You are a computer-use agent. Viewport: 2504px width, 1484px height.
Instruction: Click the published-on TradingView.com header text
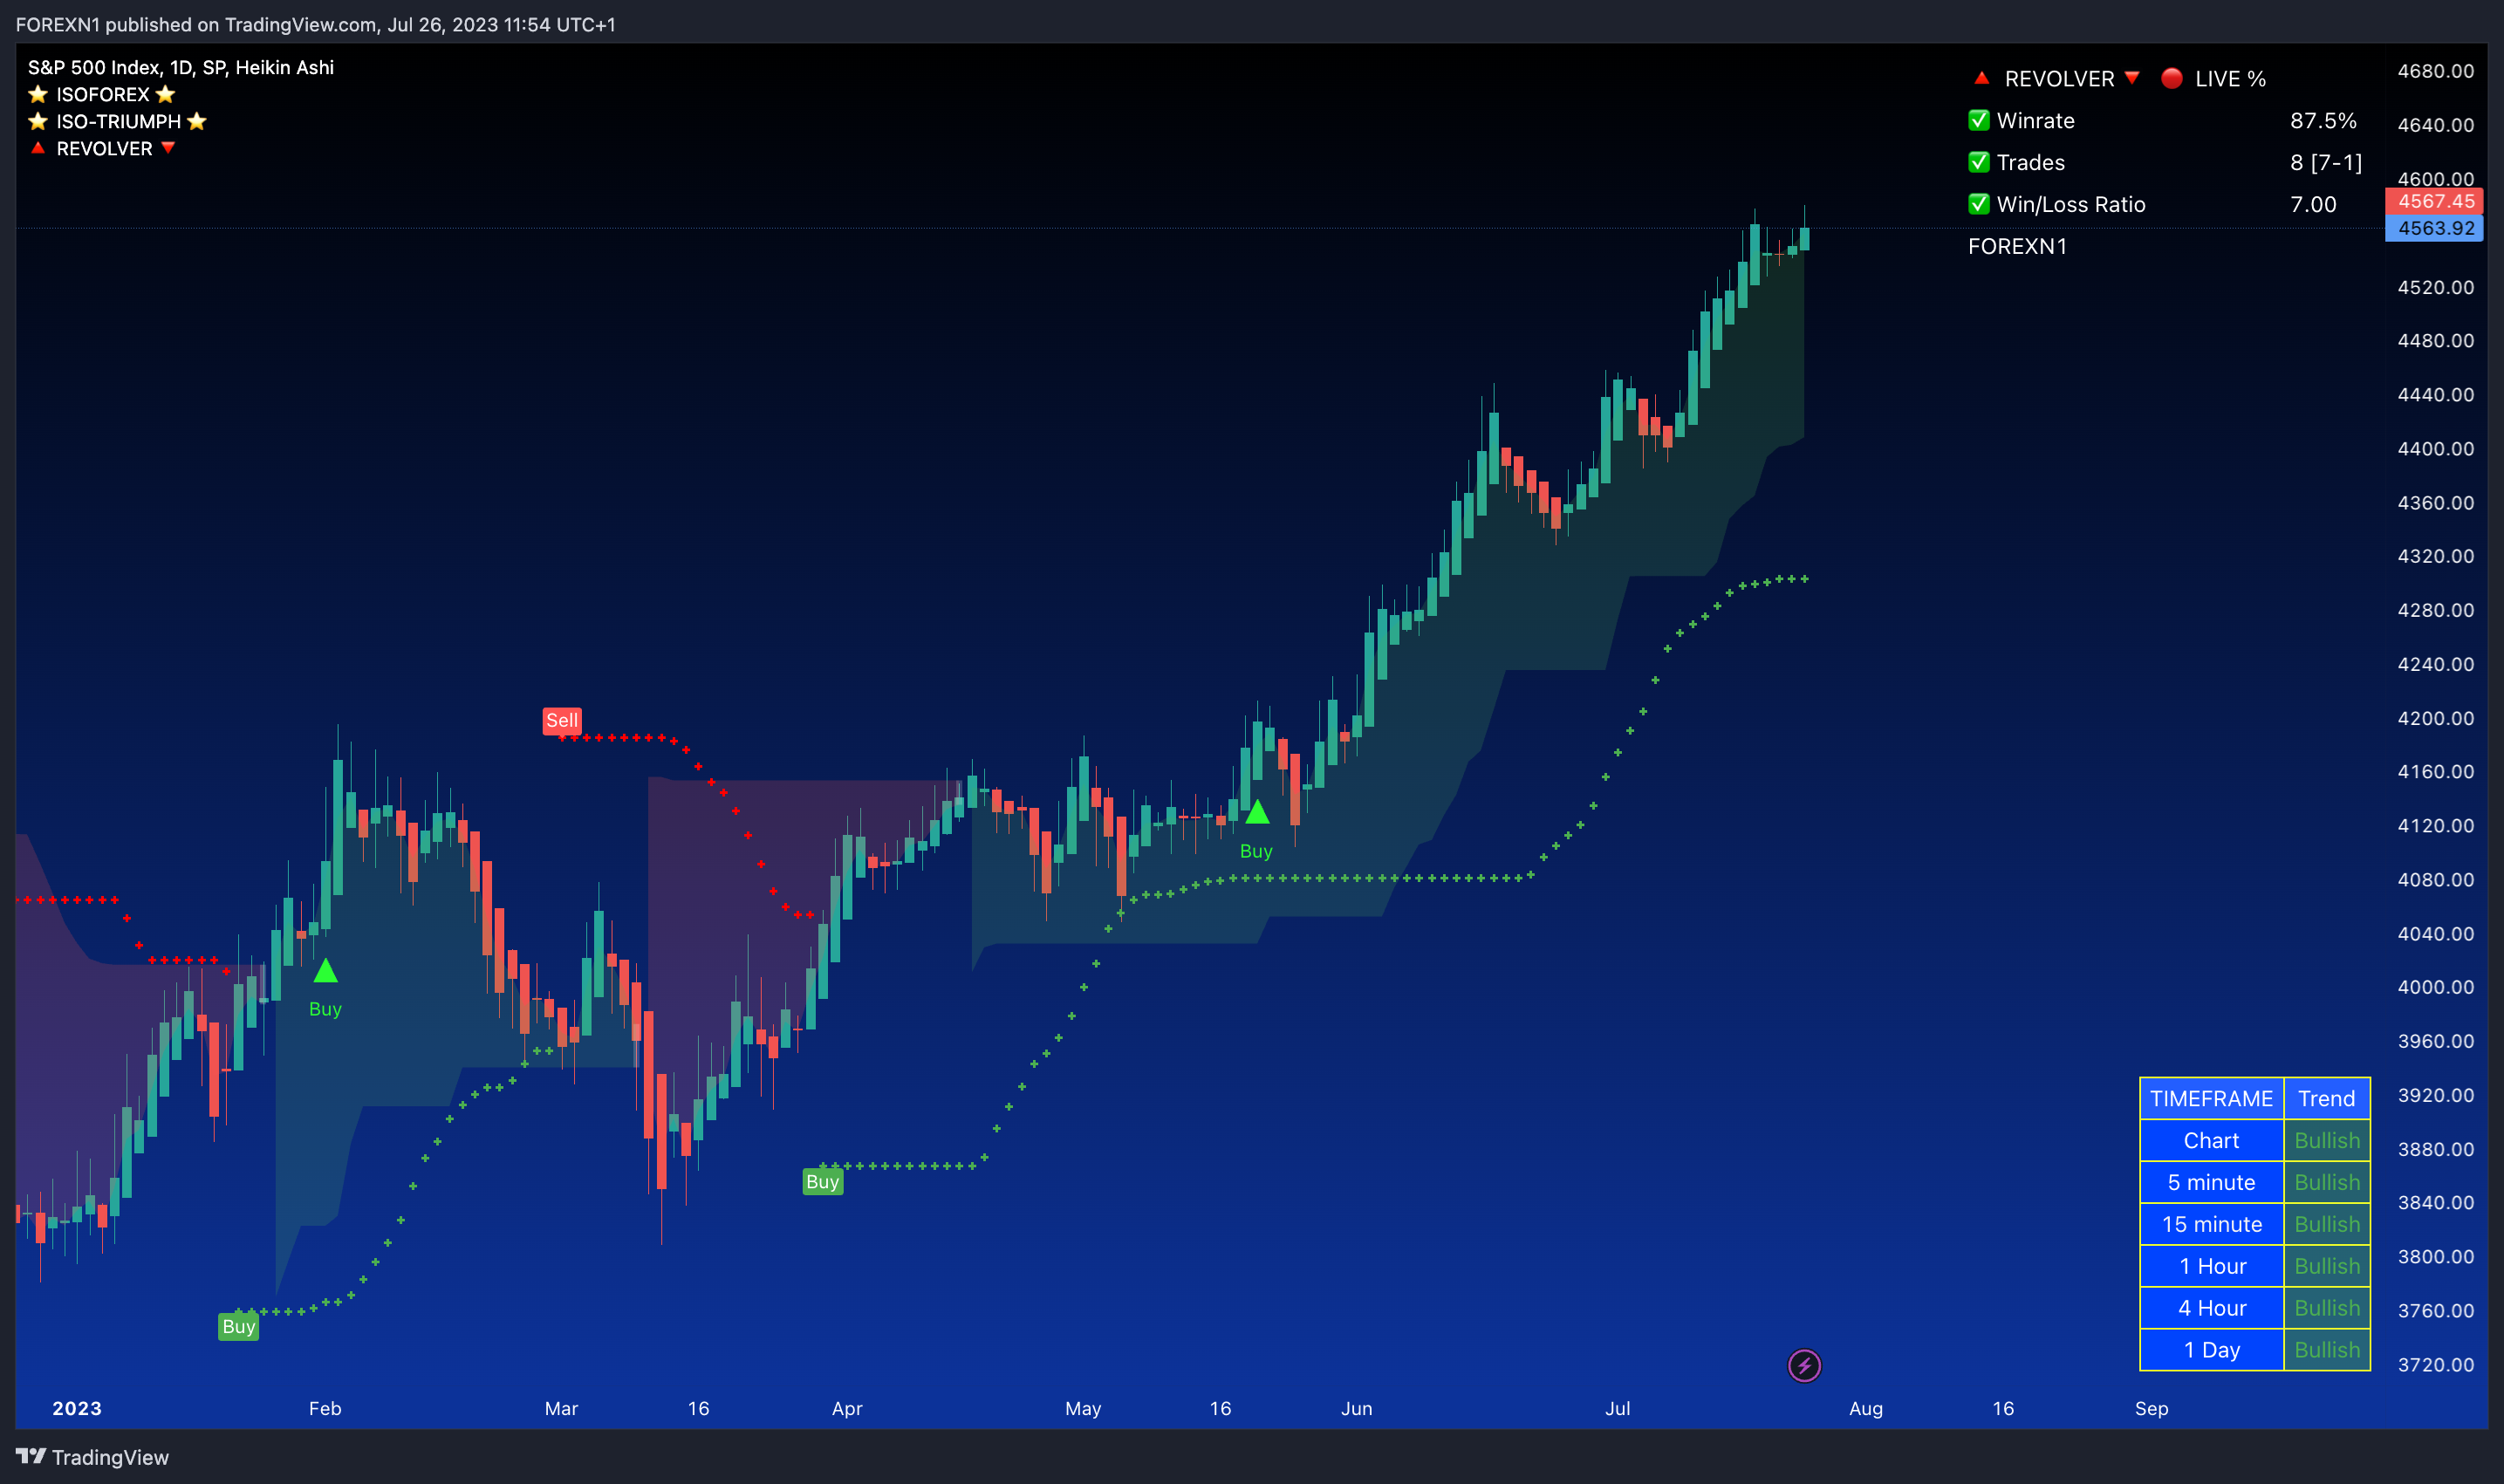pos(315,24)
